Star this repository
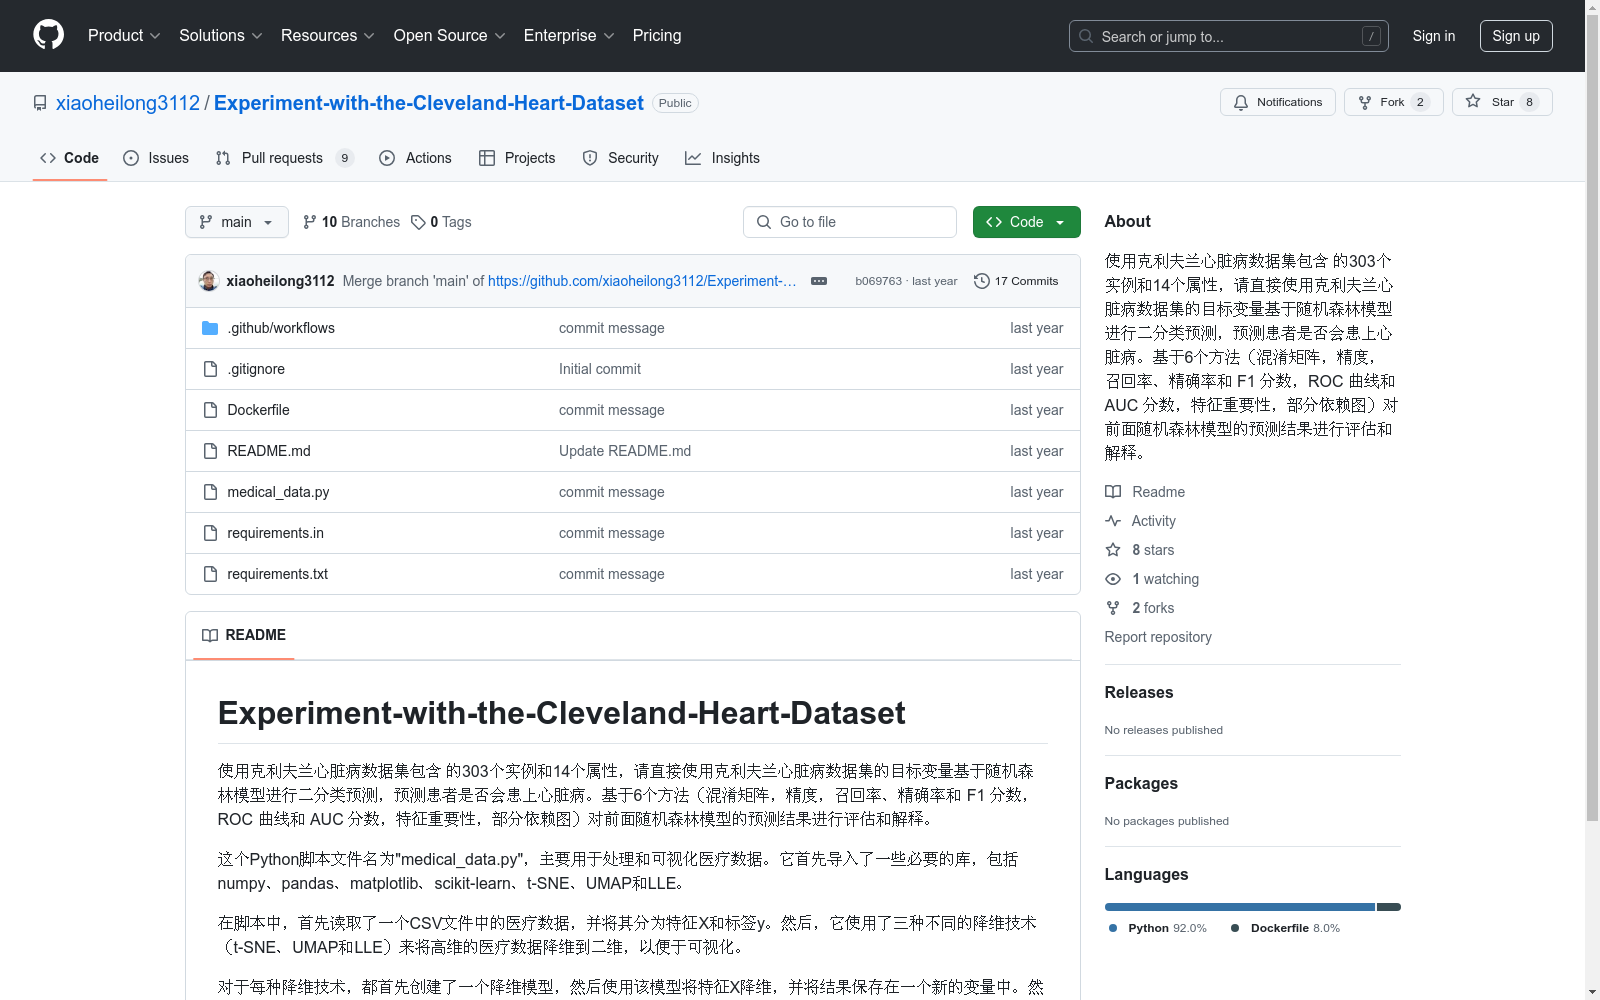Viewport: 1600px width, 1000px height. 1501,102
